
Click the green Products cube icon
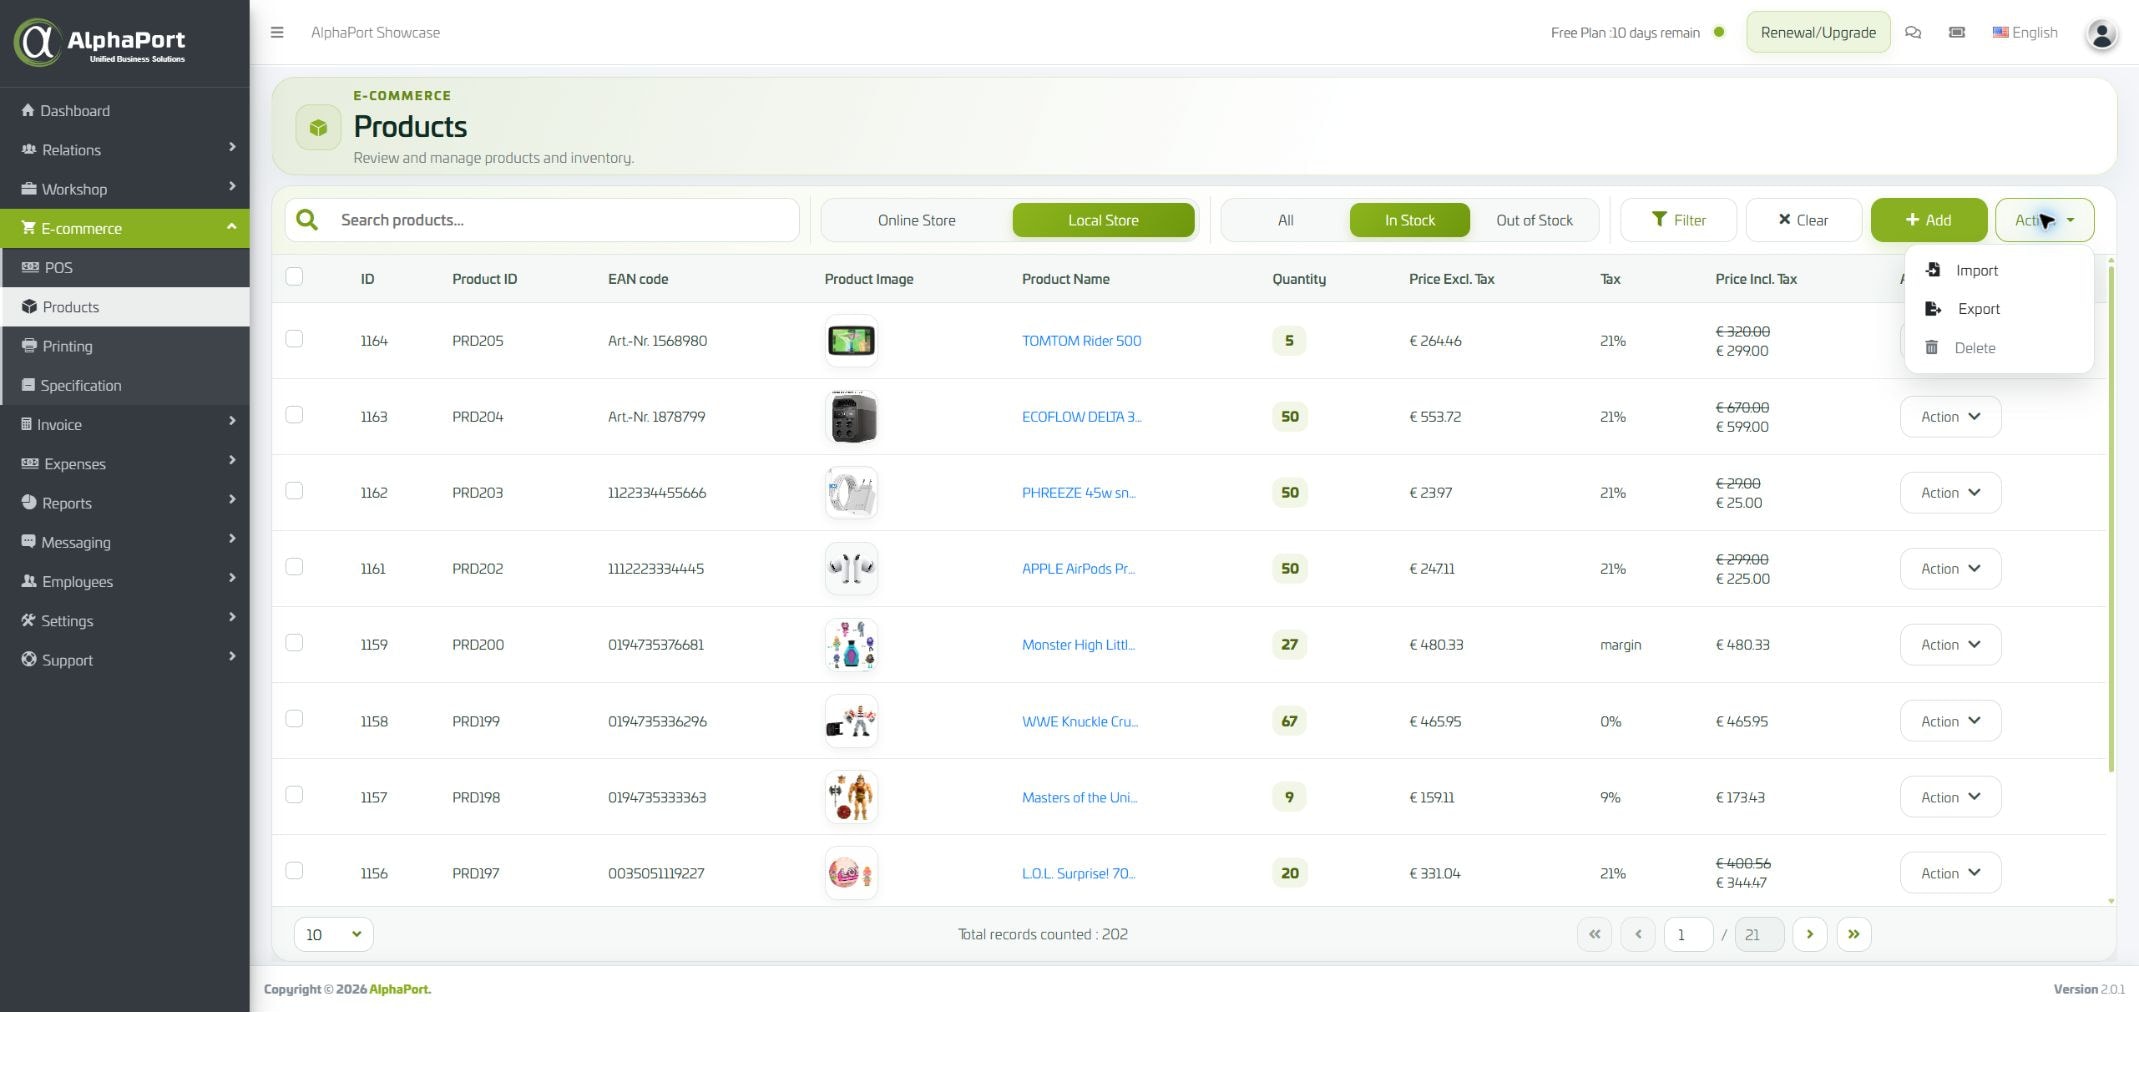318,128
